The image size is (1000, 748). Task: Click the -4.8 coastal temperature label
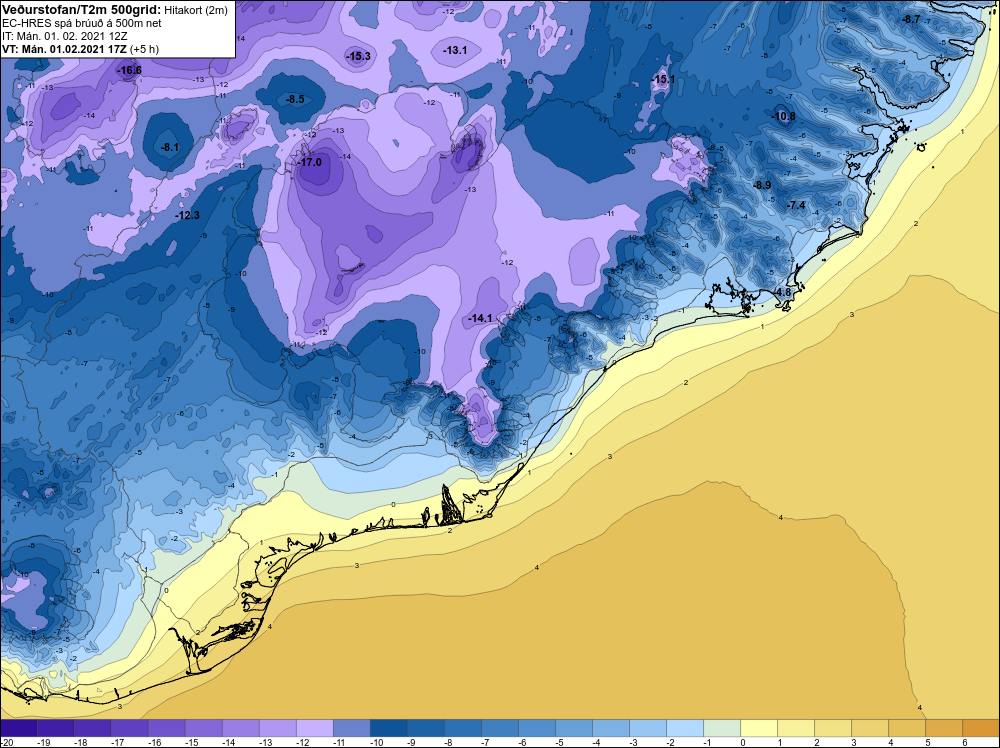point(783,292)
